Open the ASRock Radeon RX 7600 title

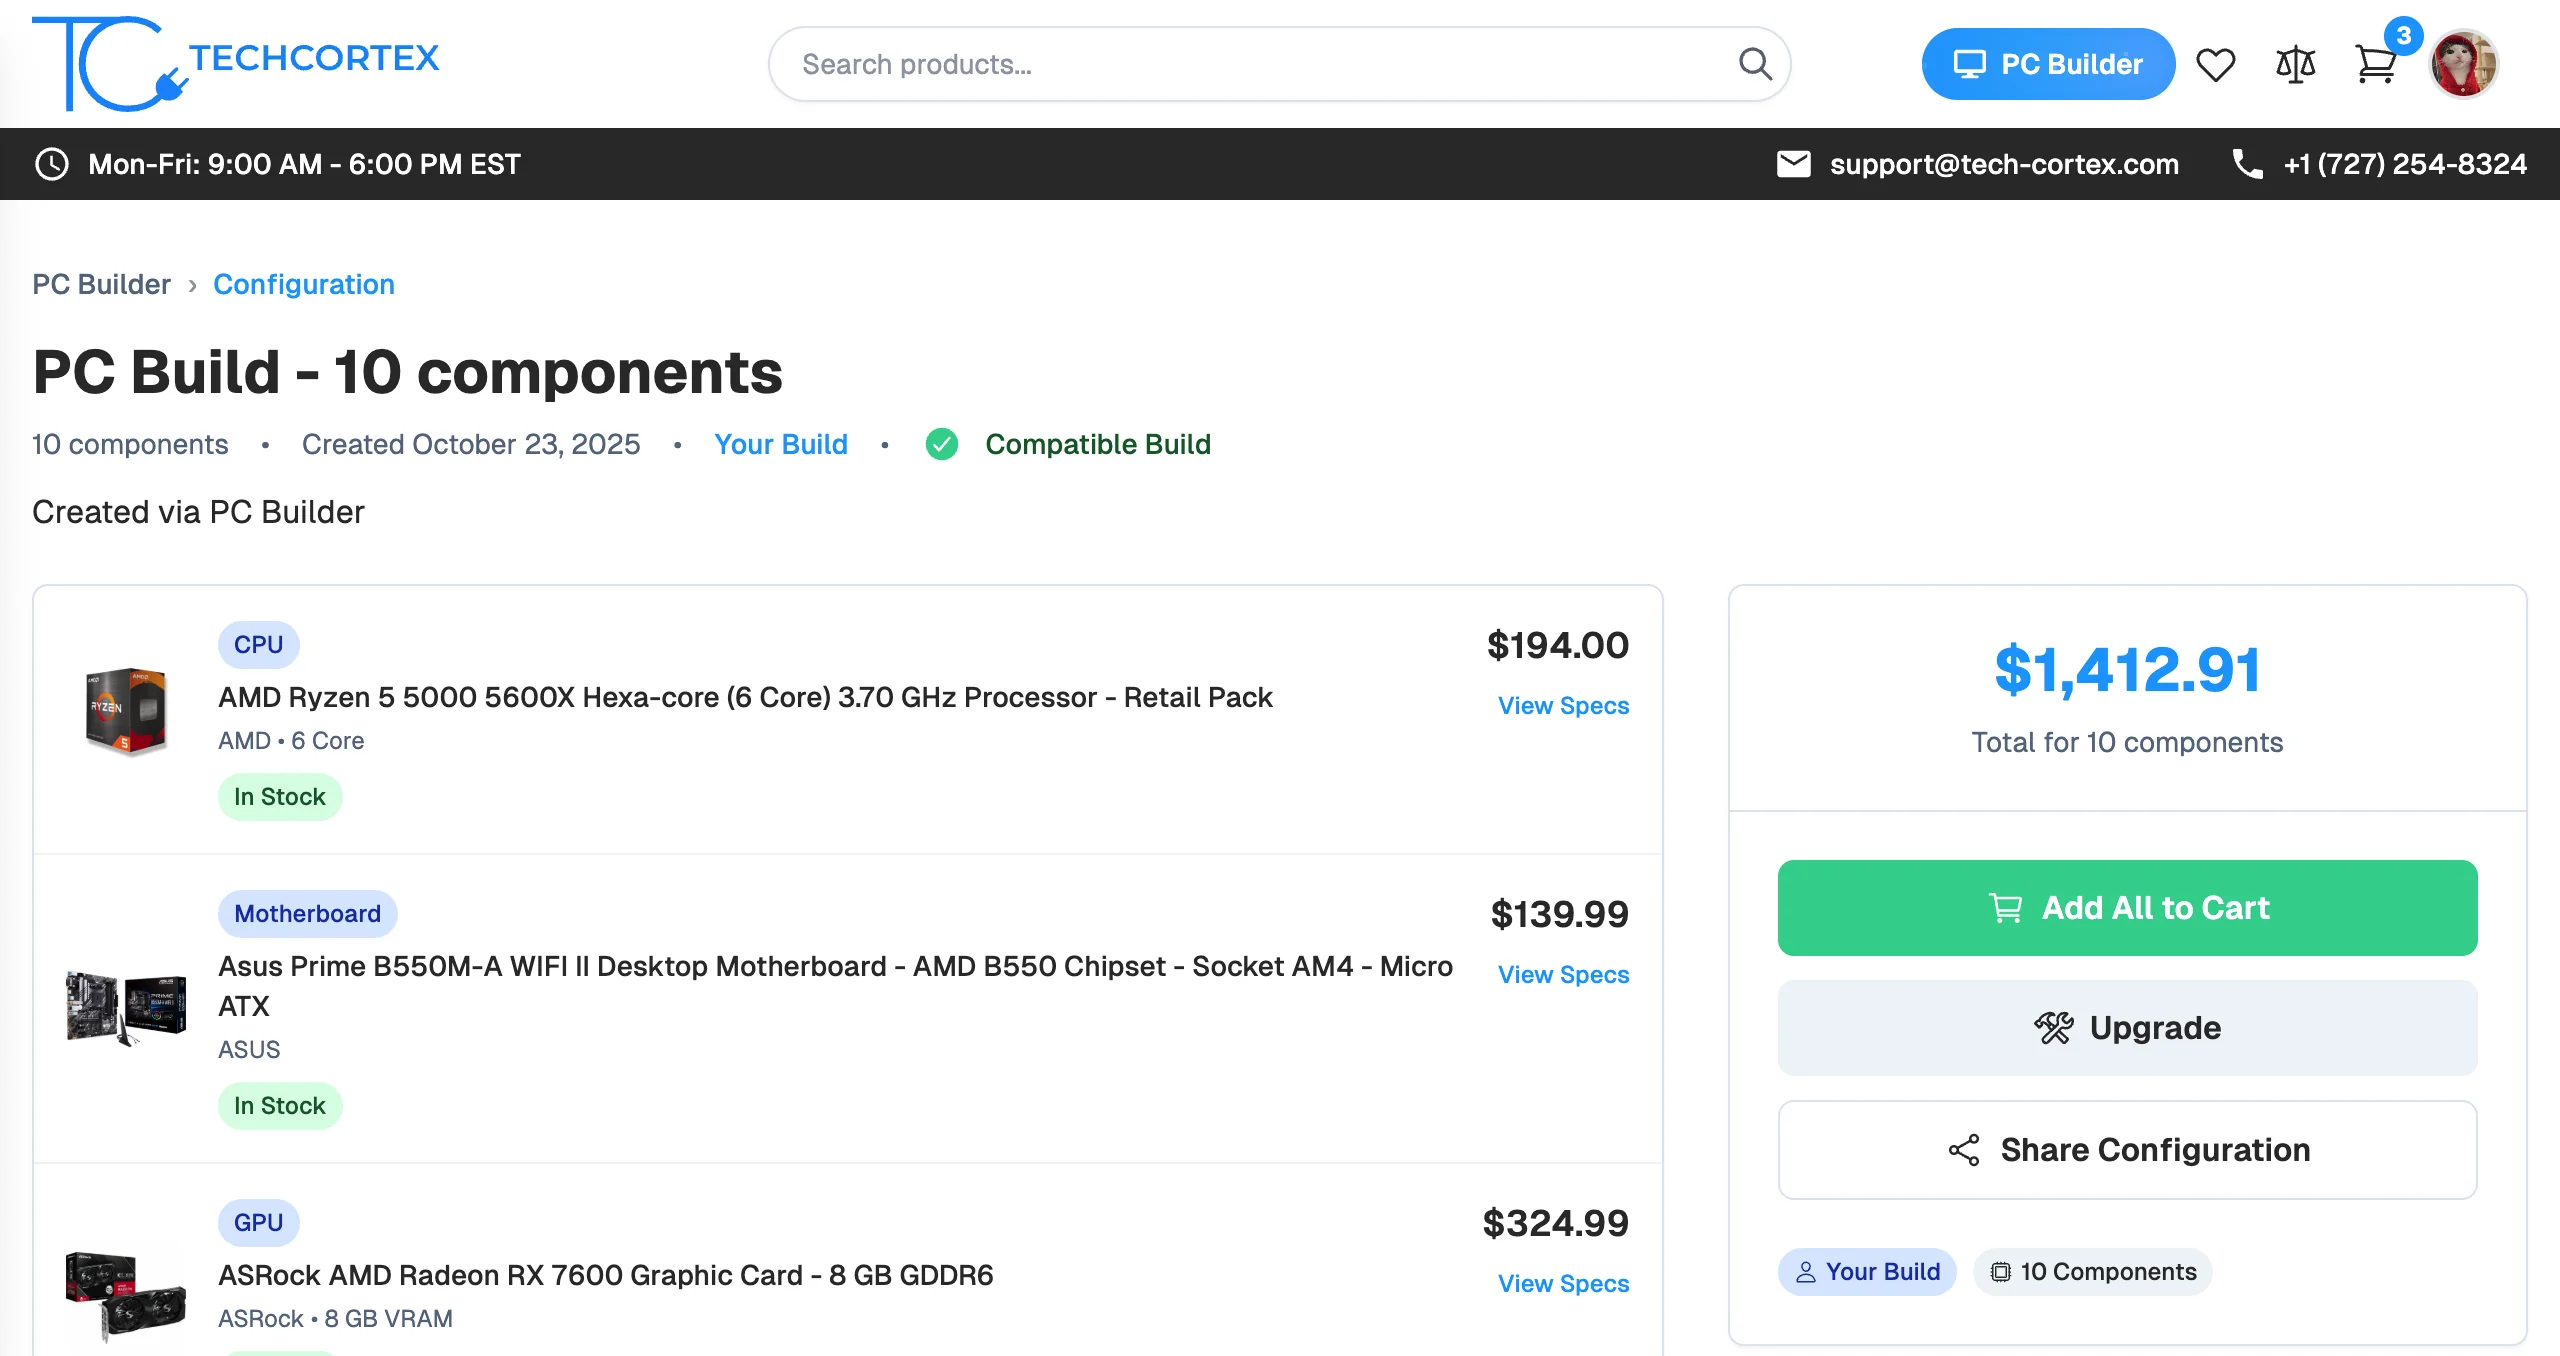coord(605,1275)
